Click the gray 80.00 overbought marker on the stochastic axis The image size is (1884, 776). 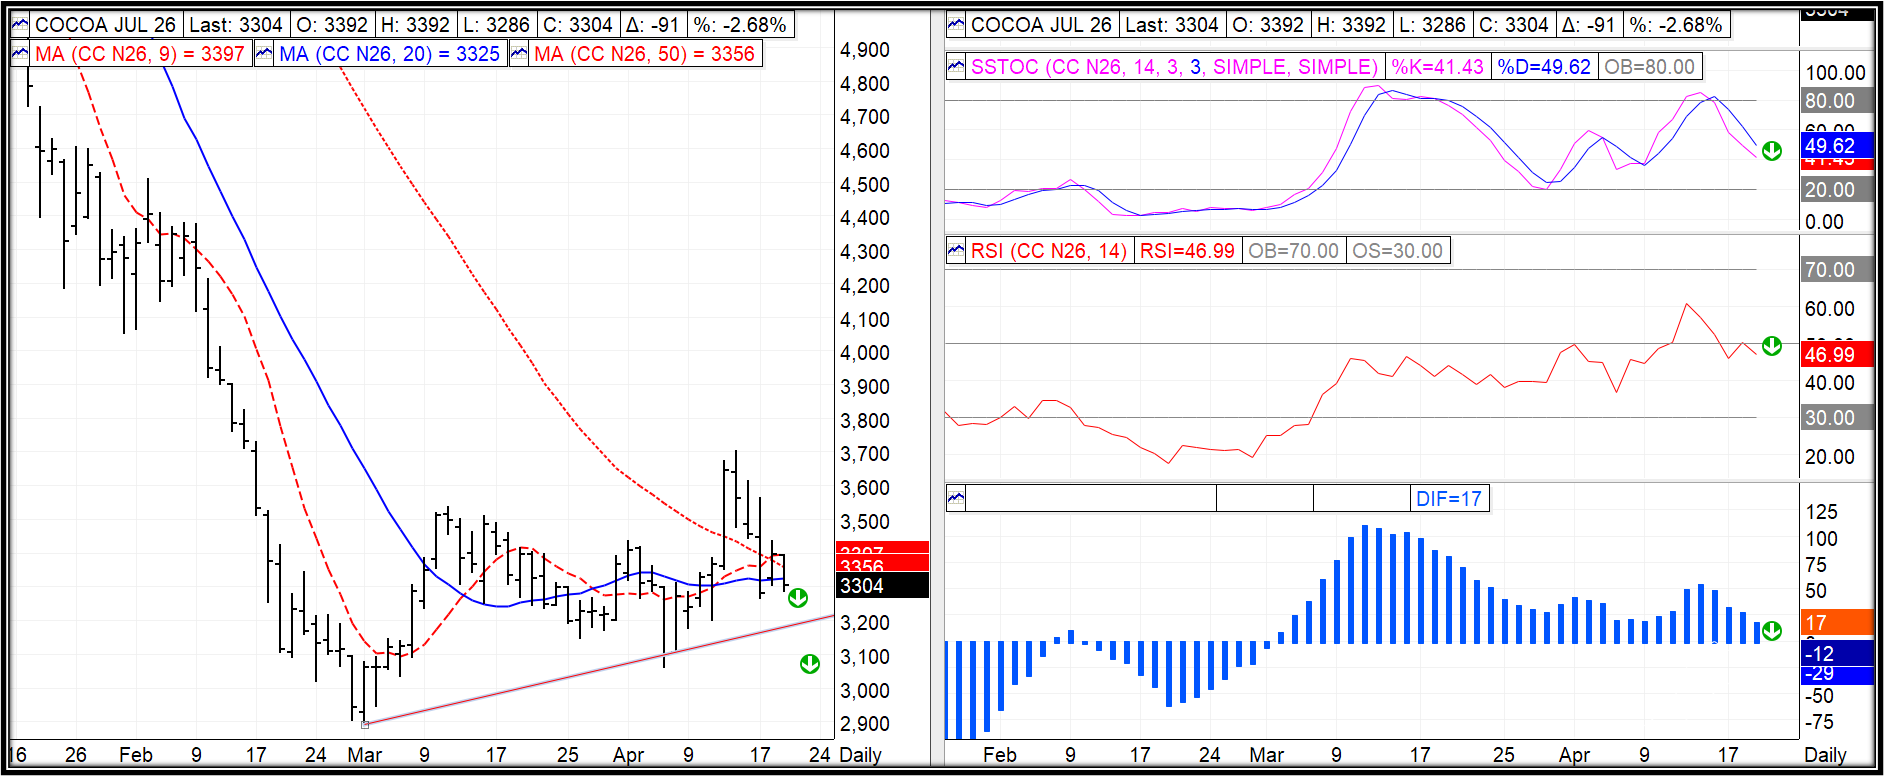click(x=1838, y=101)
